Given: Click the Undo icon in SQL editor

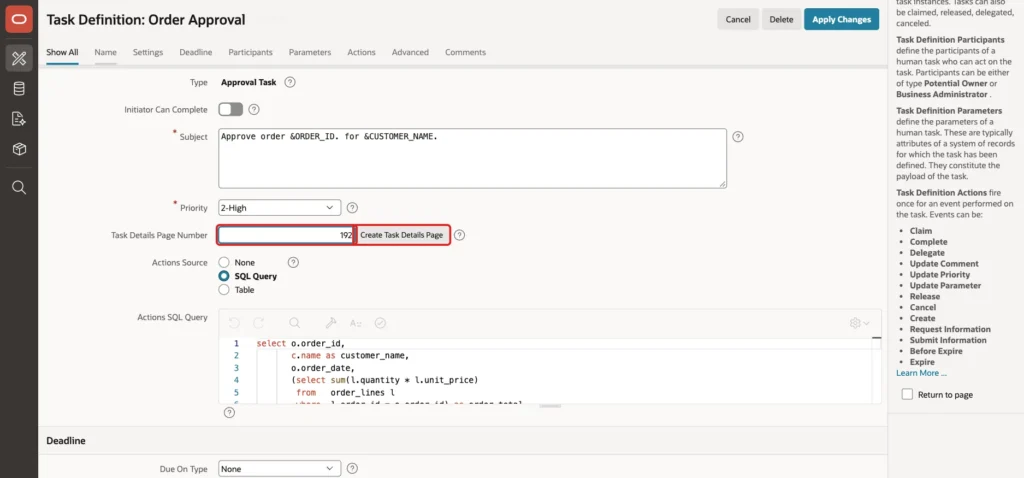Looking at the screenshot, I should coord(234,323).
